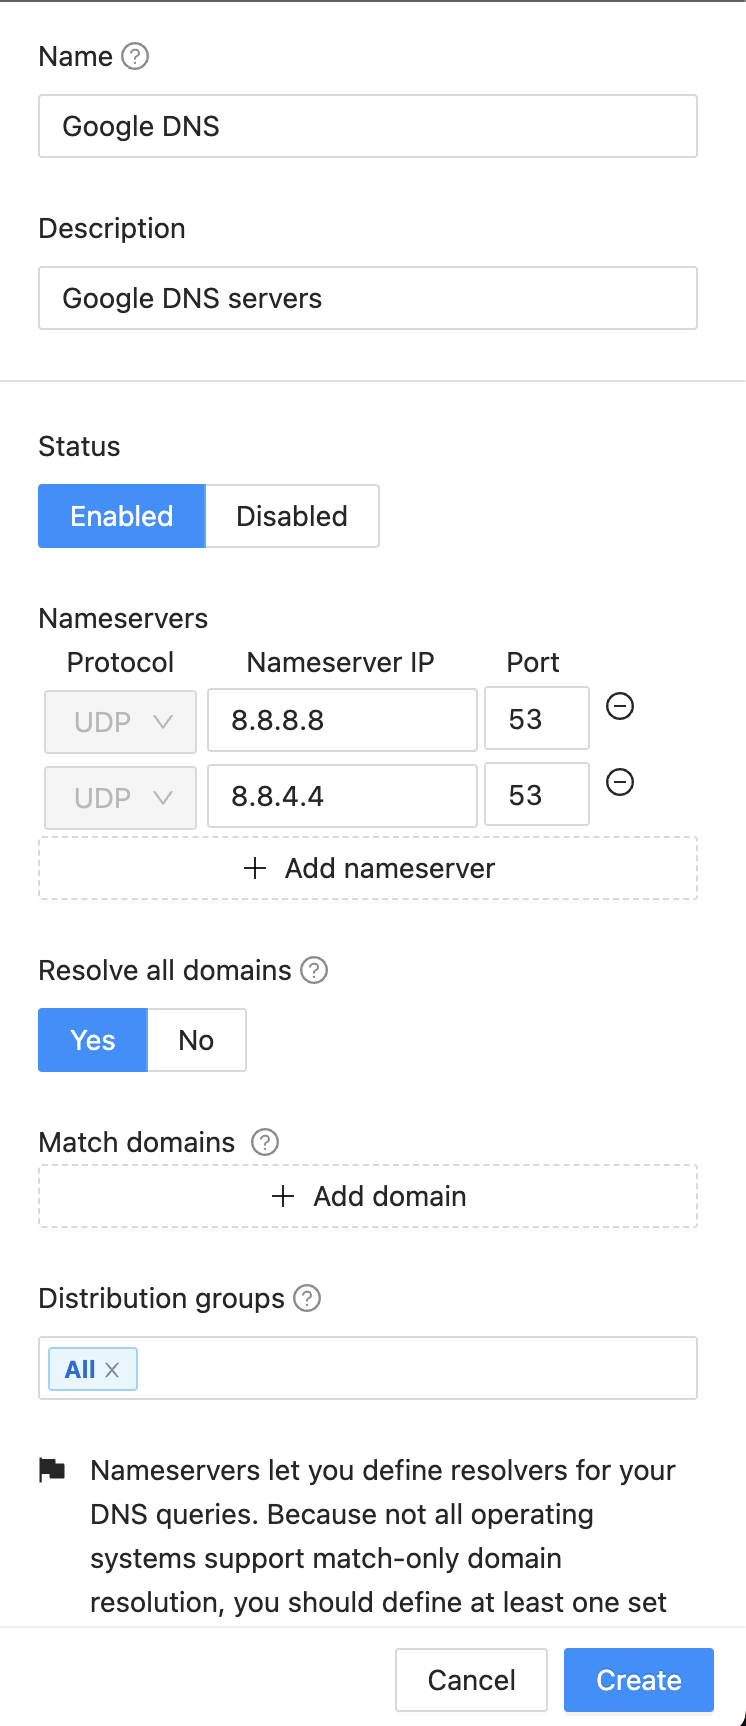Image resolution: width=746 pixels, height=1726 pixels.
Task: Select Yes for Resolve all domains
Action: pos(93,1040)
